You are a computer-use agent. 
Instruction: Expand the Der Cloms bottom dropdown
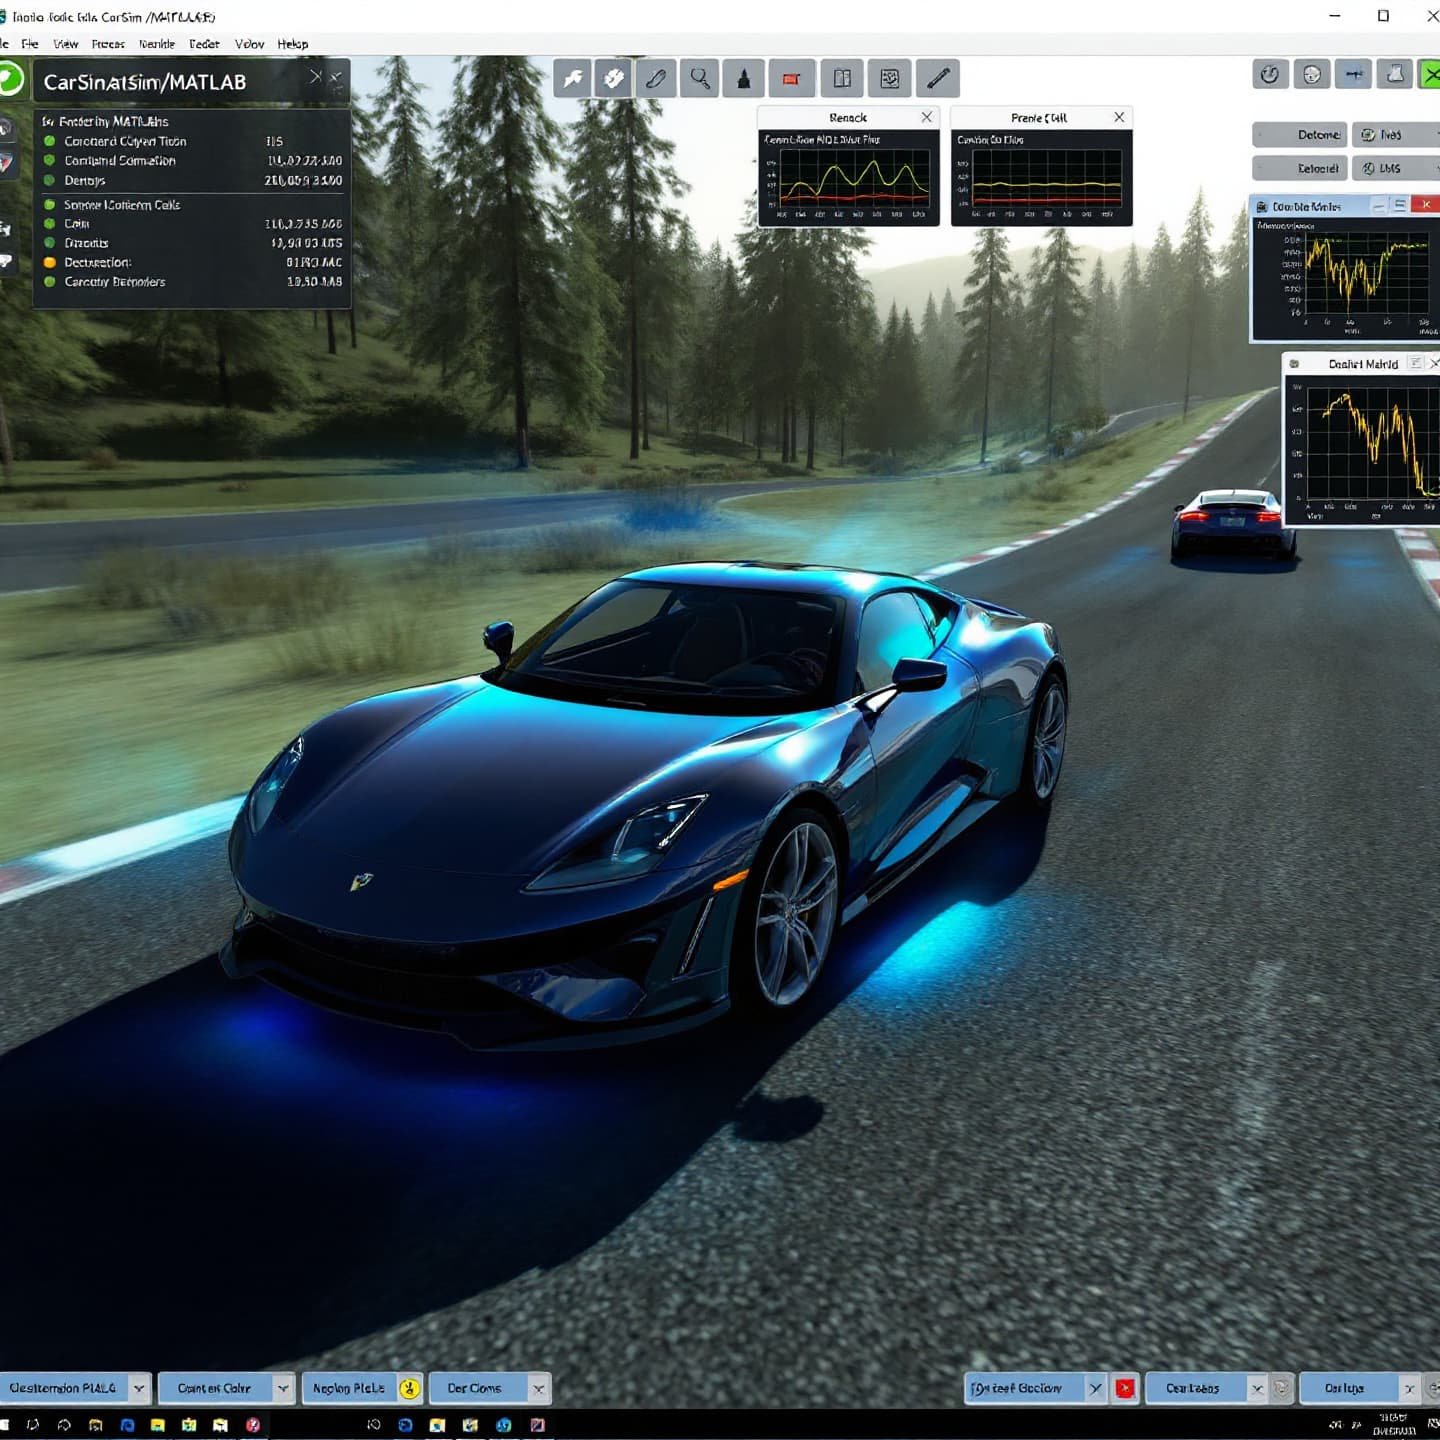click(538, 1388)
